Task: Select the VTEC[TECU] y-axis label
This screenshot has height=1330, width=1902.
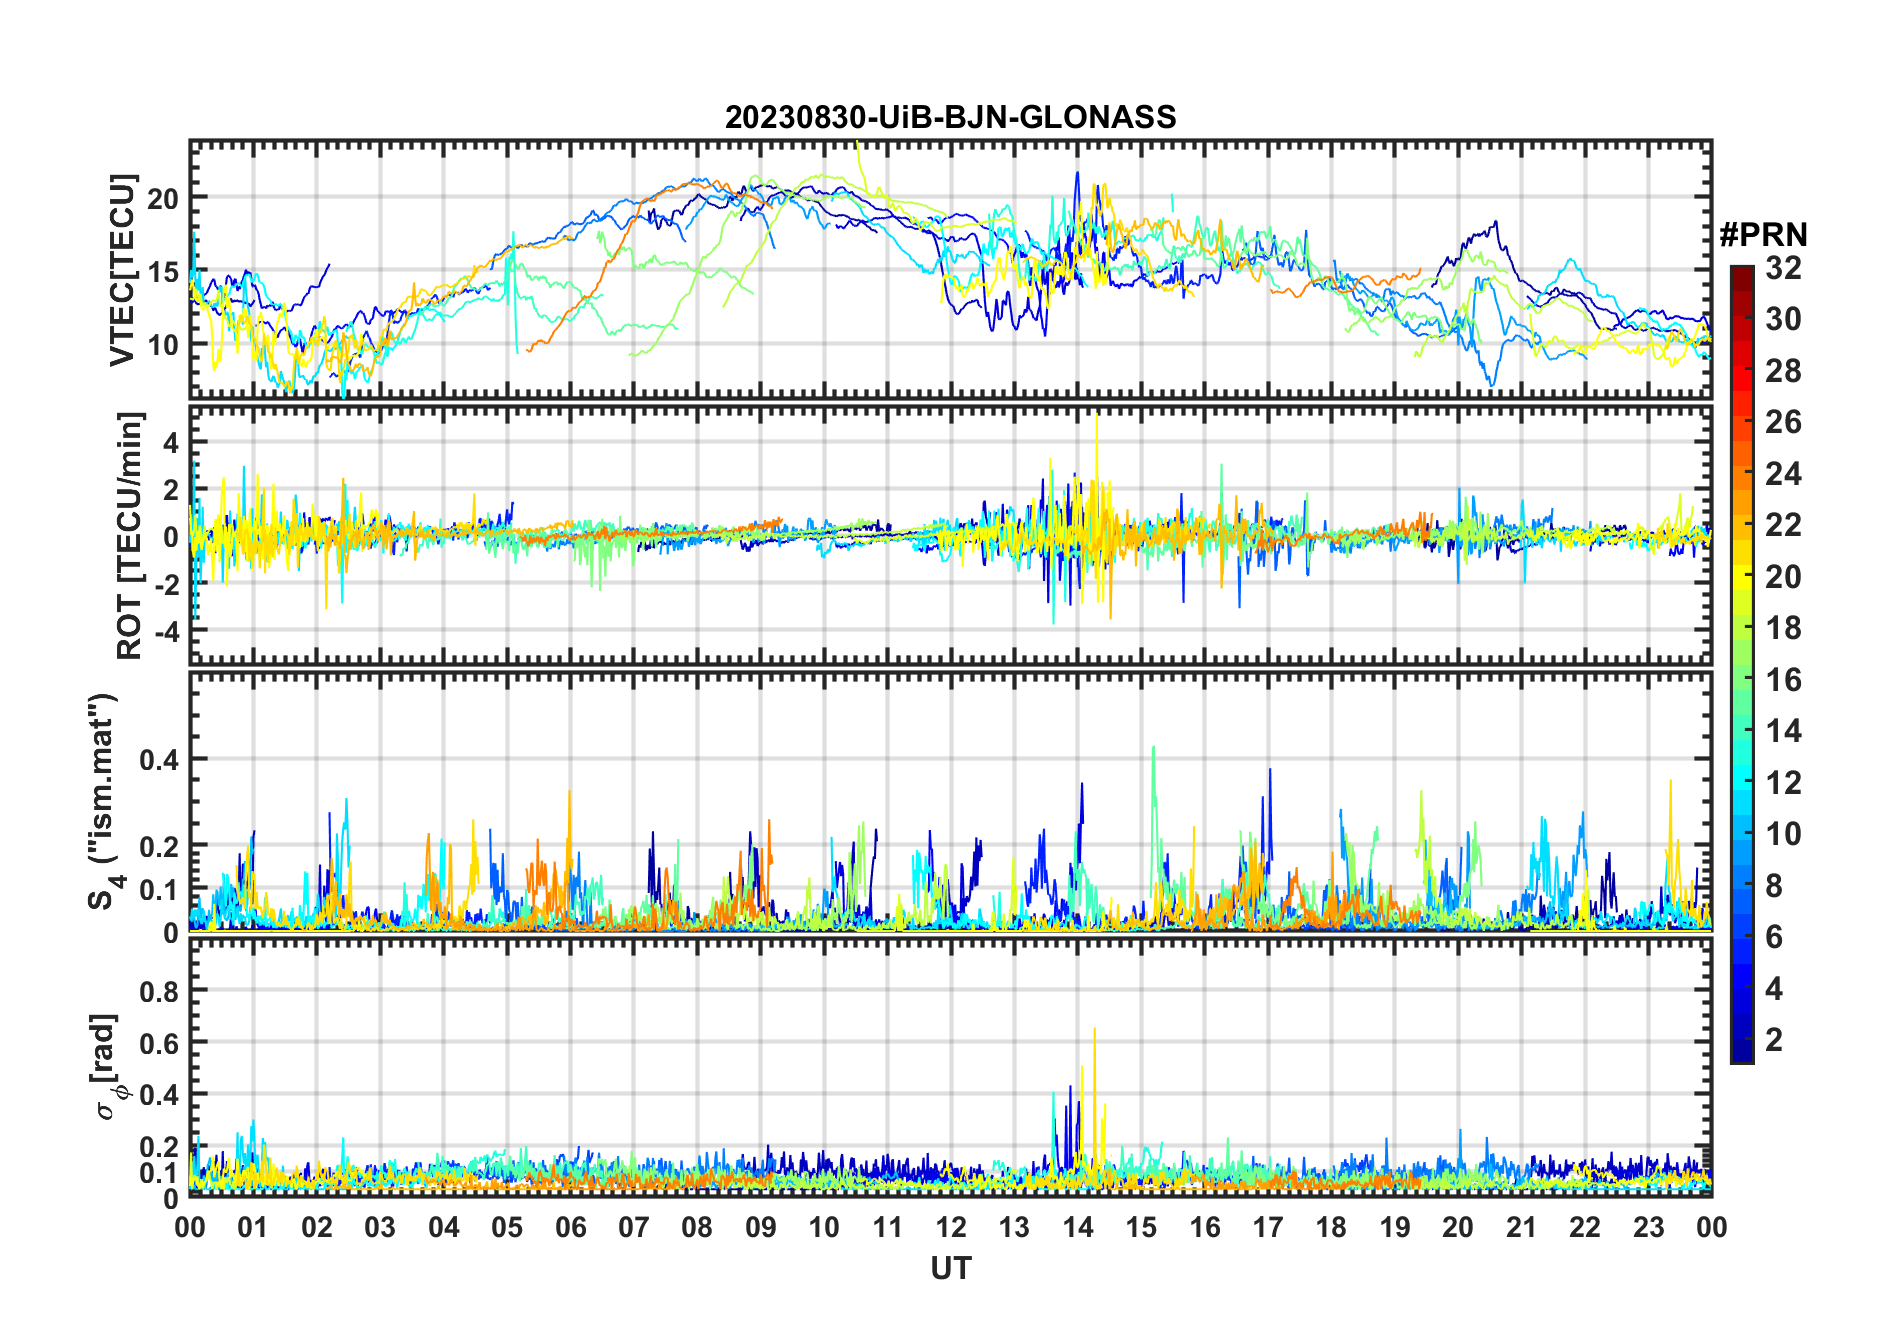Action: pyautogui.click(x=122, y=270)
